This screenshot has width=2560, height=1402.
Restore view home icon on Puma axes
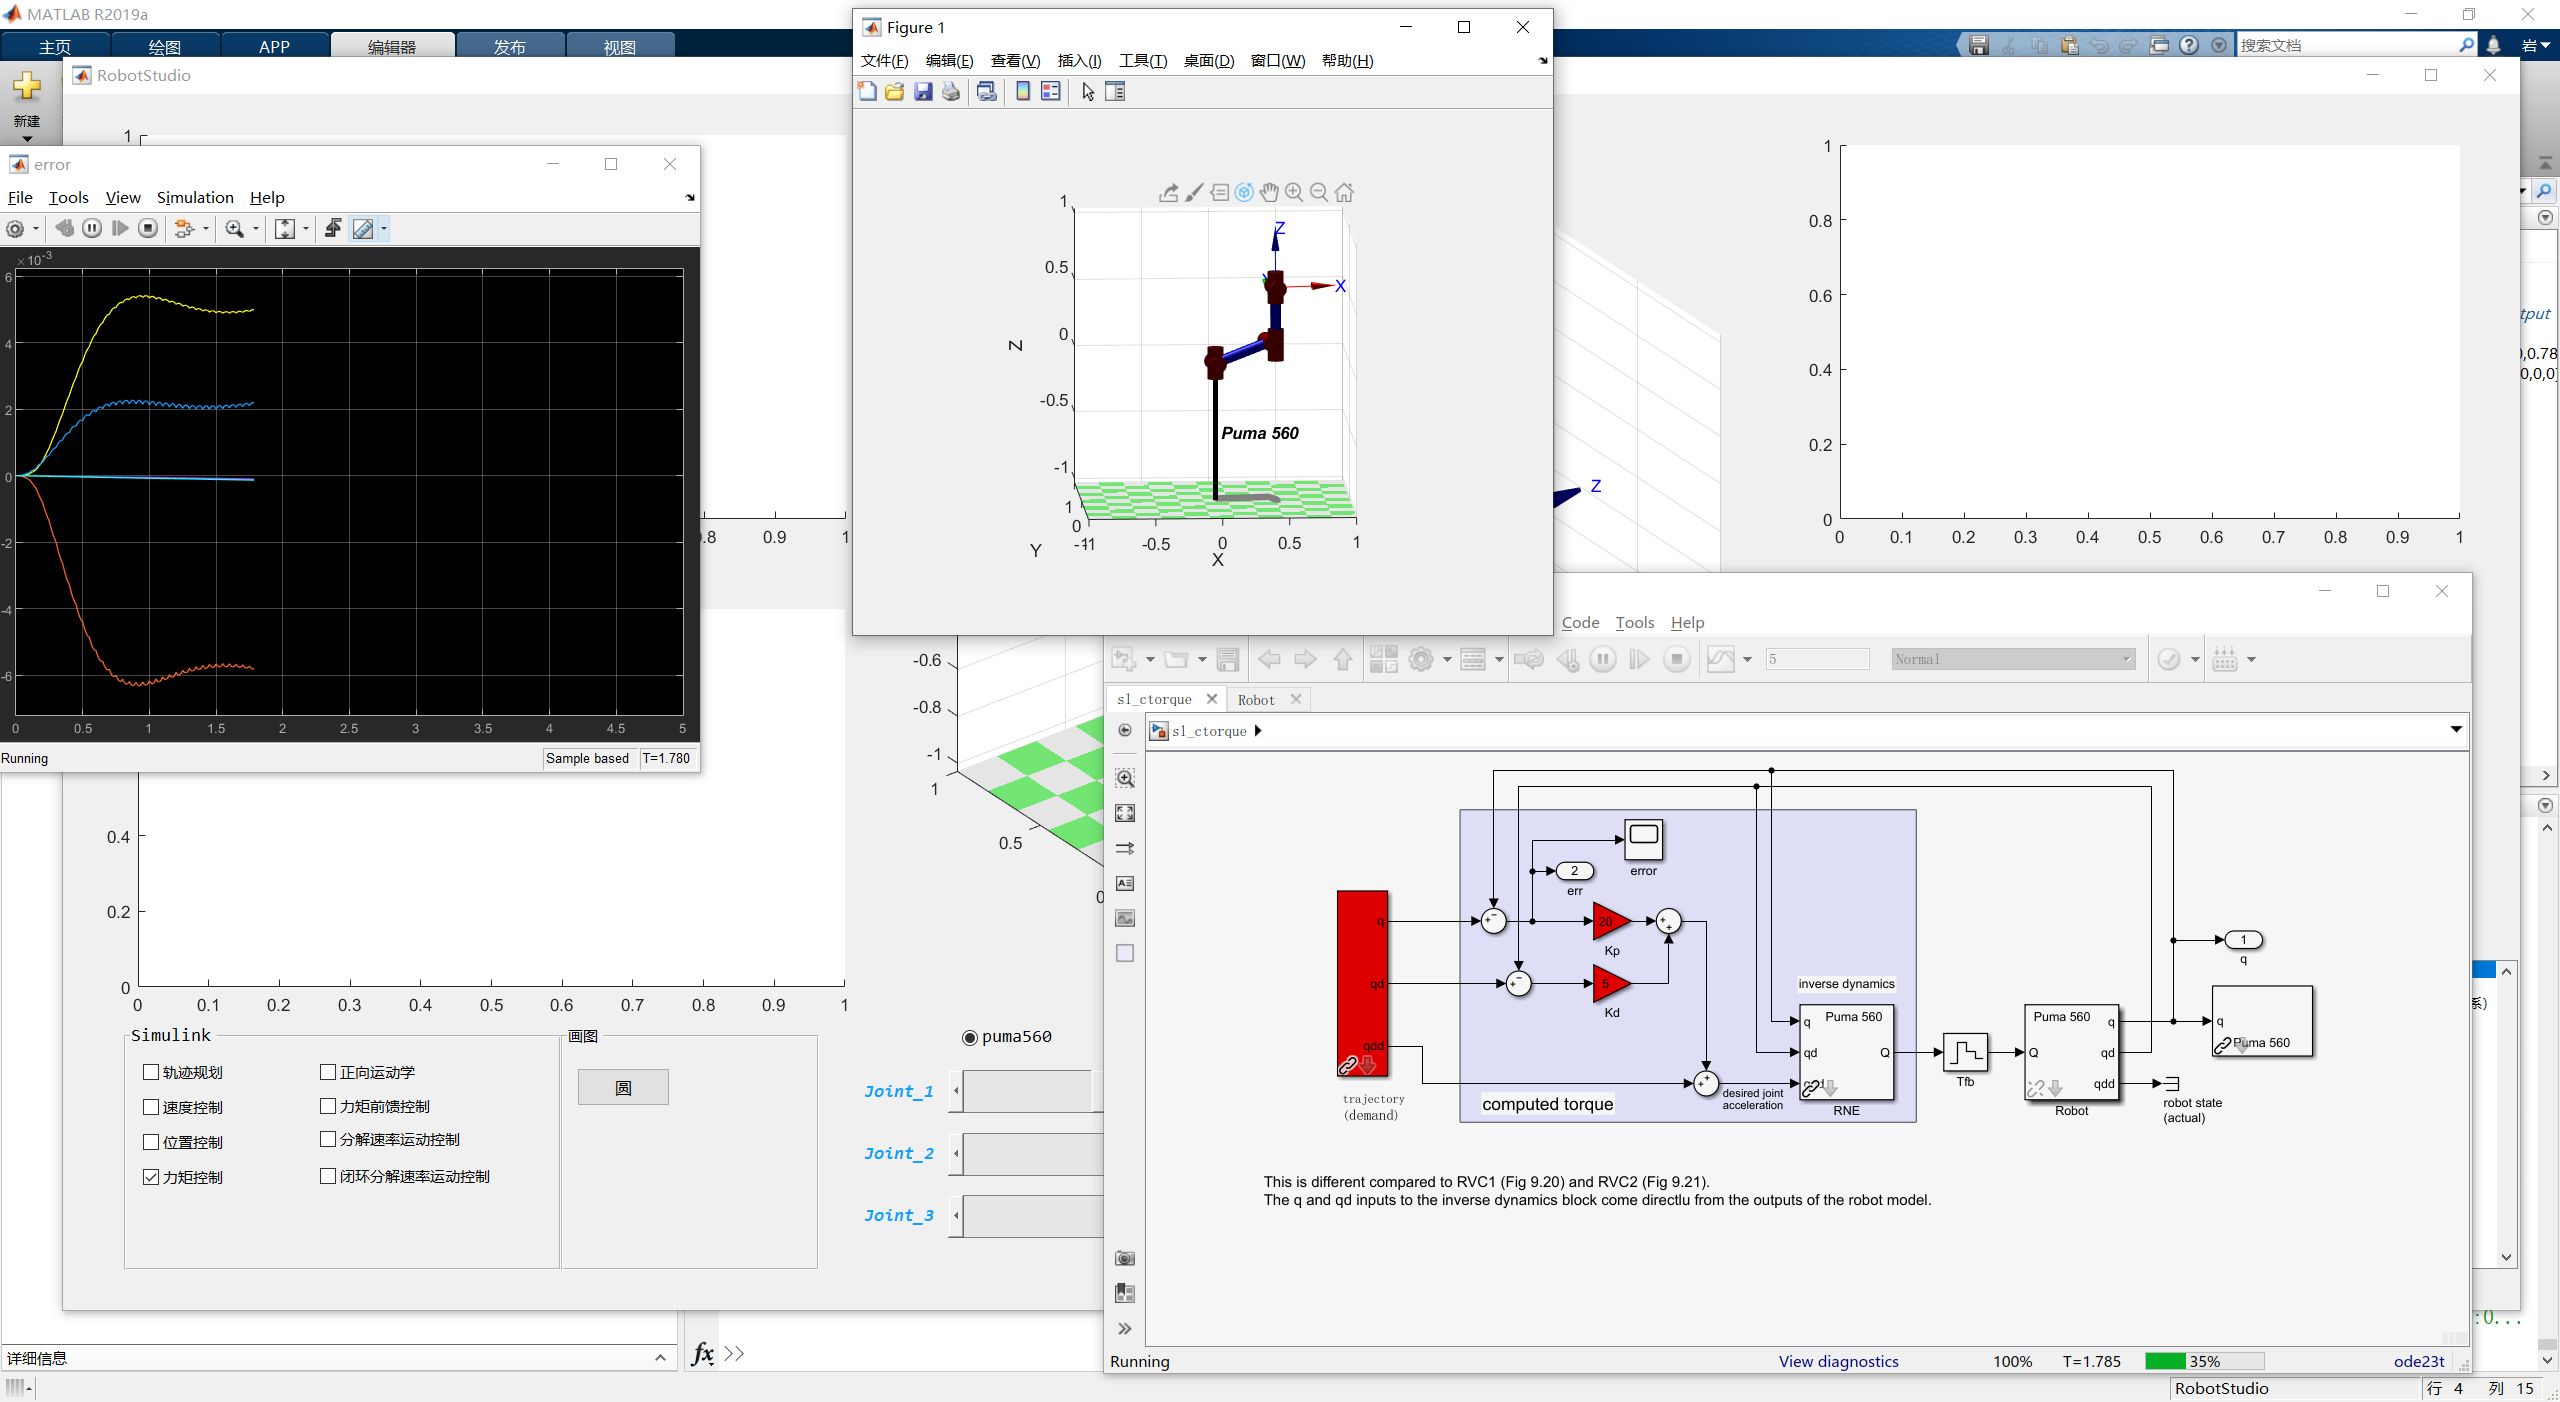coord(1344,192)
